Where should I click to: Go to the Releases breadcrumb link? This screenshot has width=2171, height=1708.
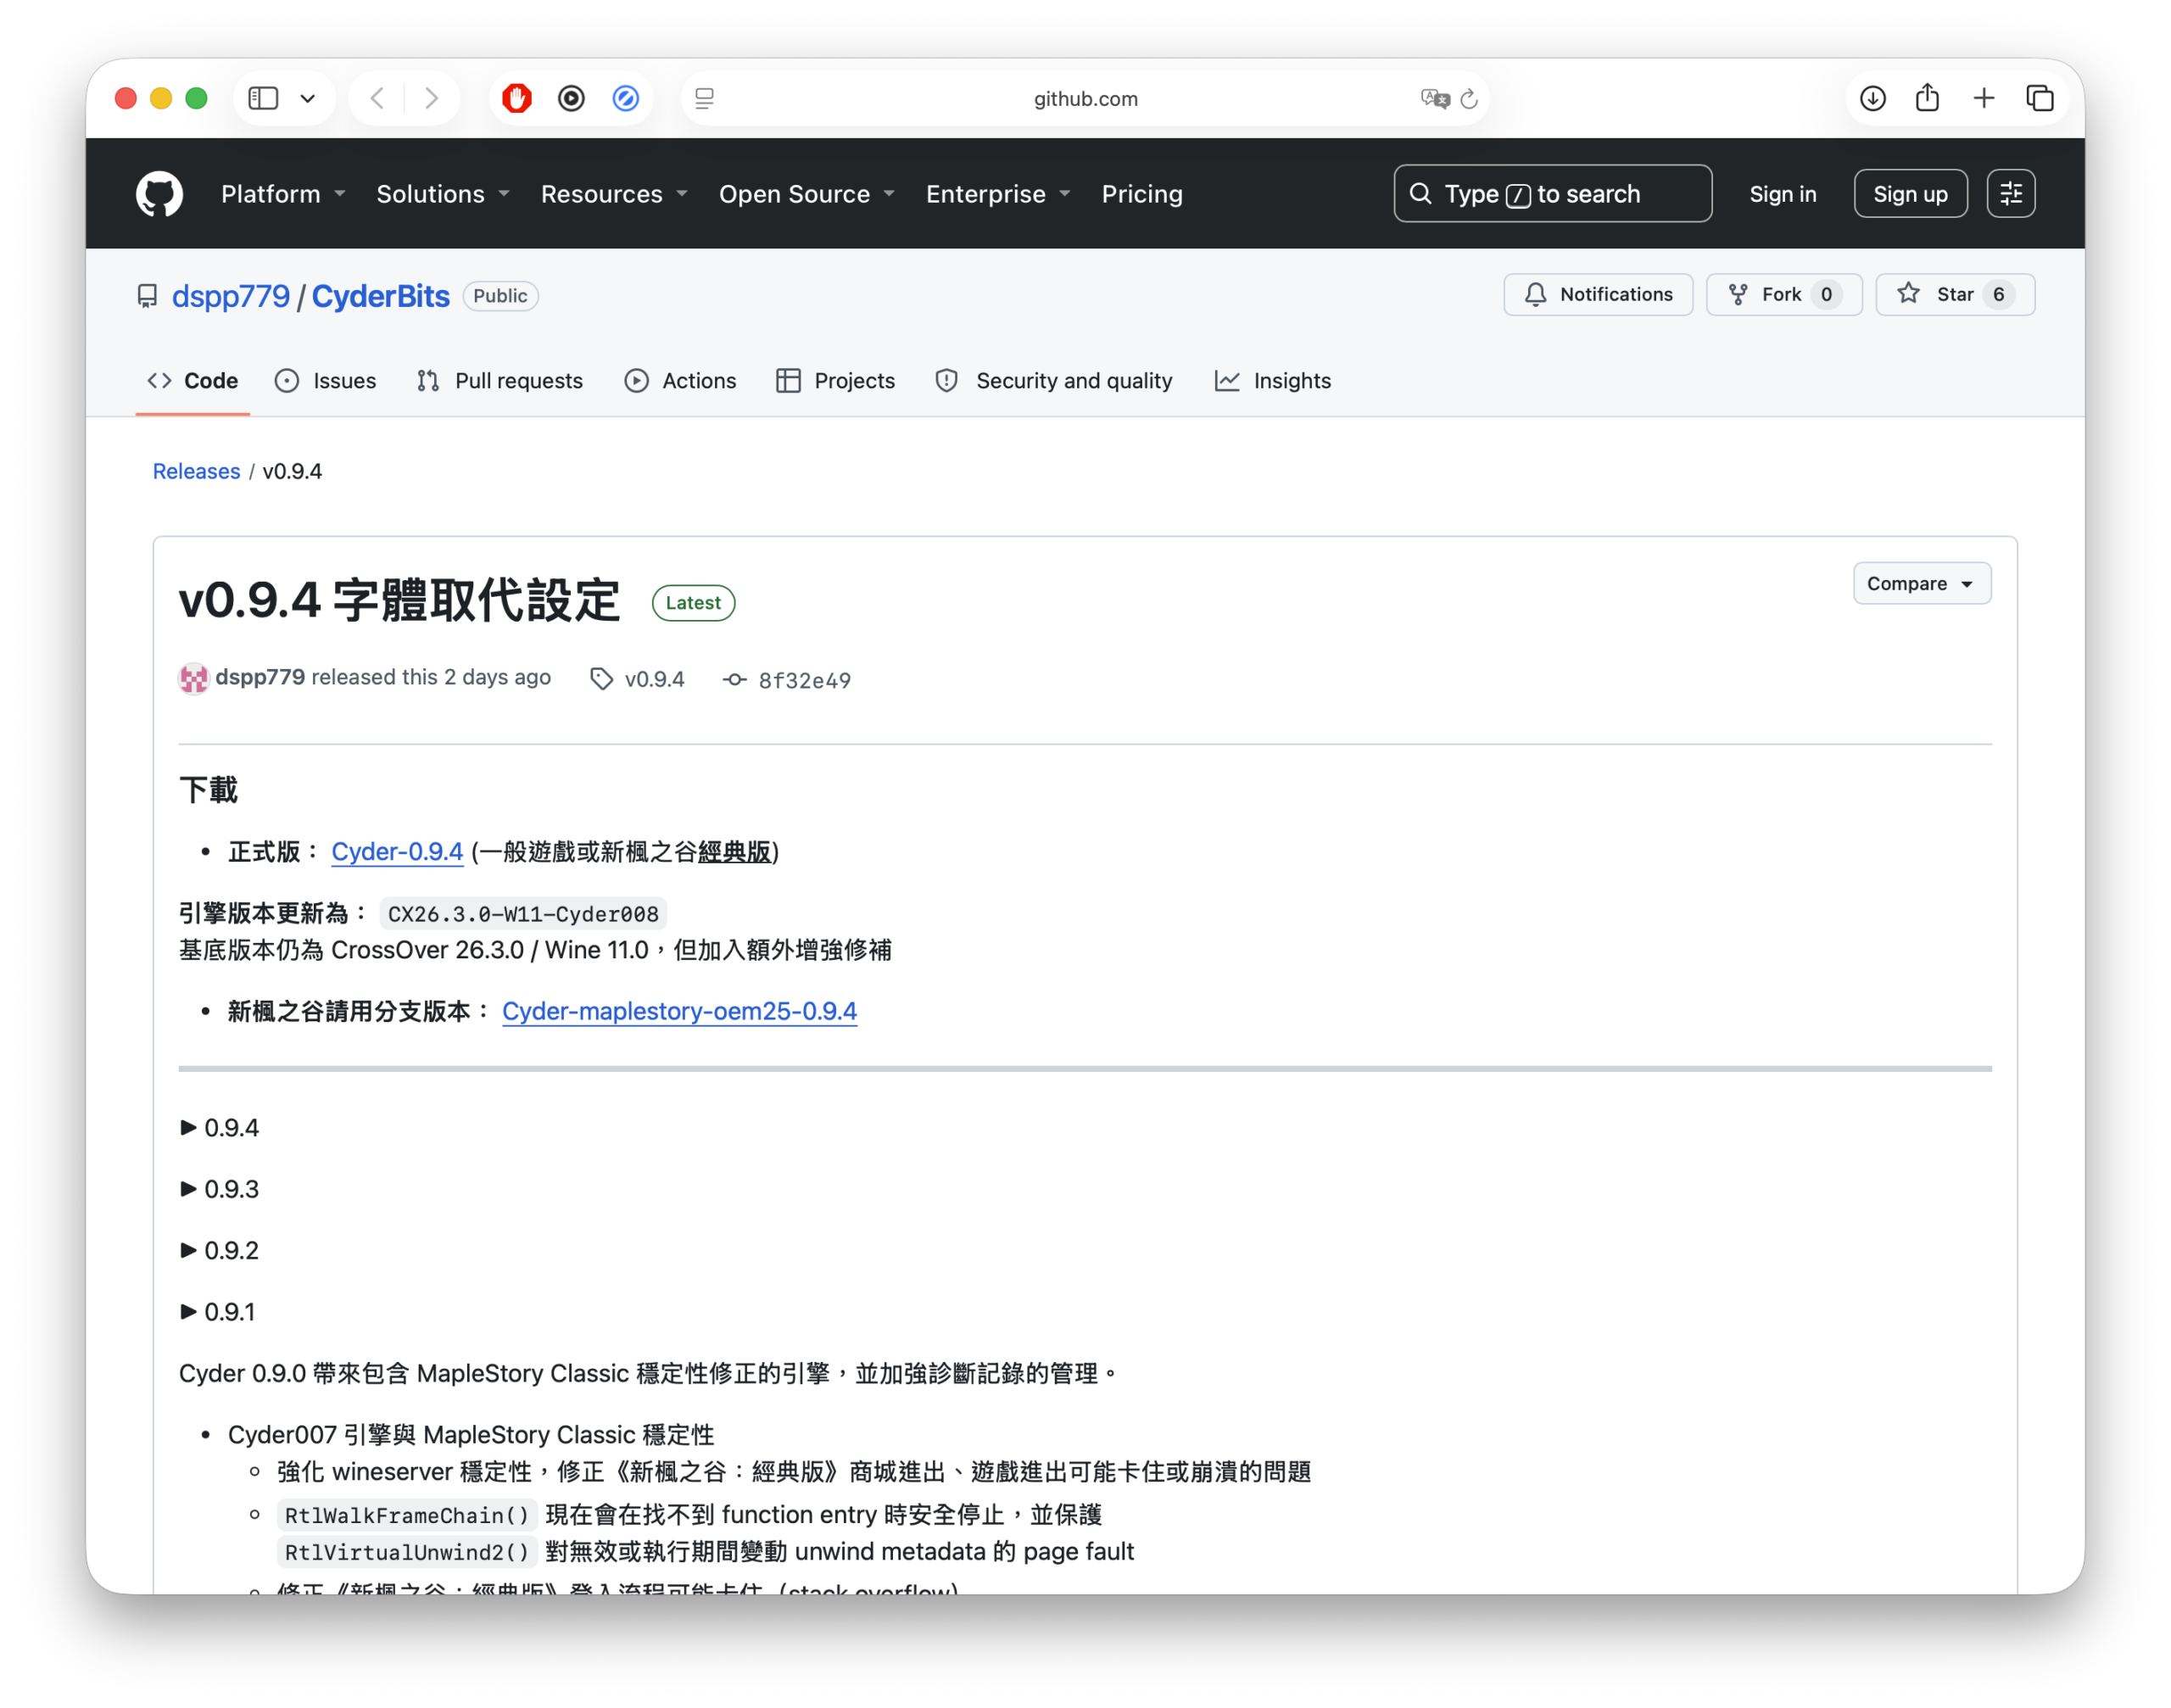(x=196, y=471)
